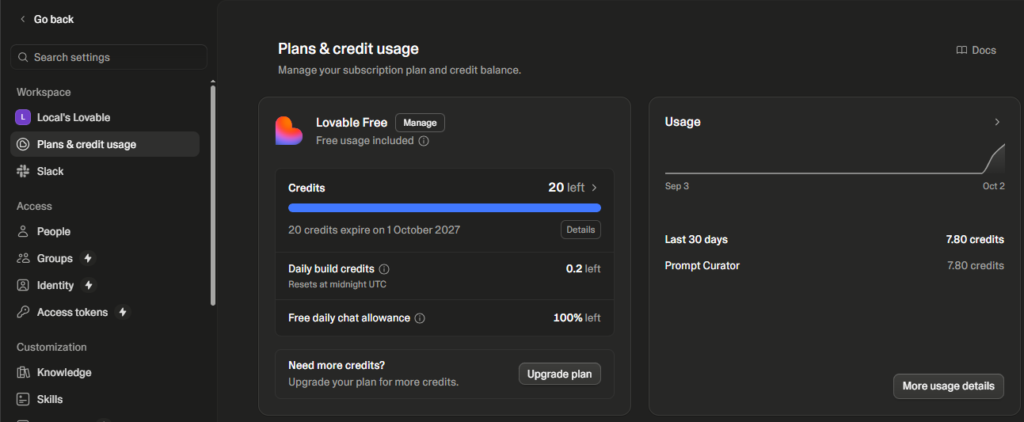Click info icon beside Daily build credits
This screenshot has height=422, width=1024.
point(384,269)
